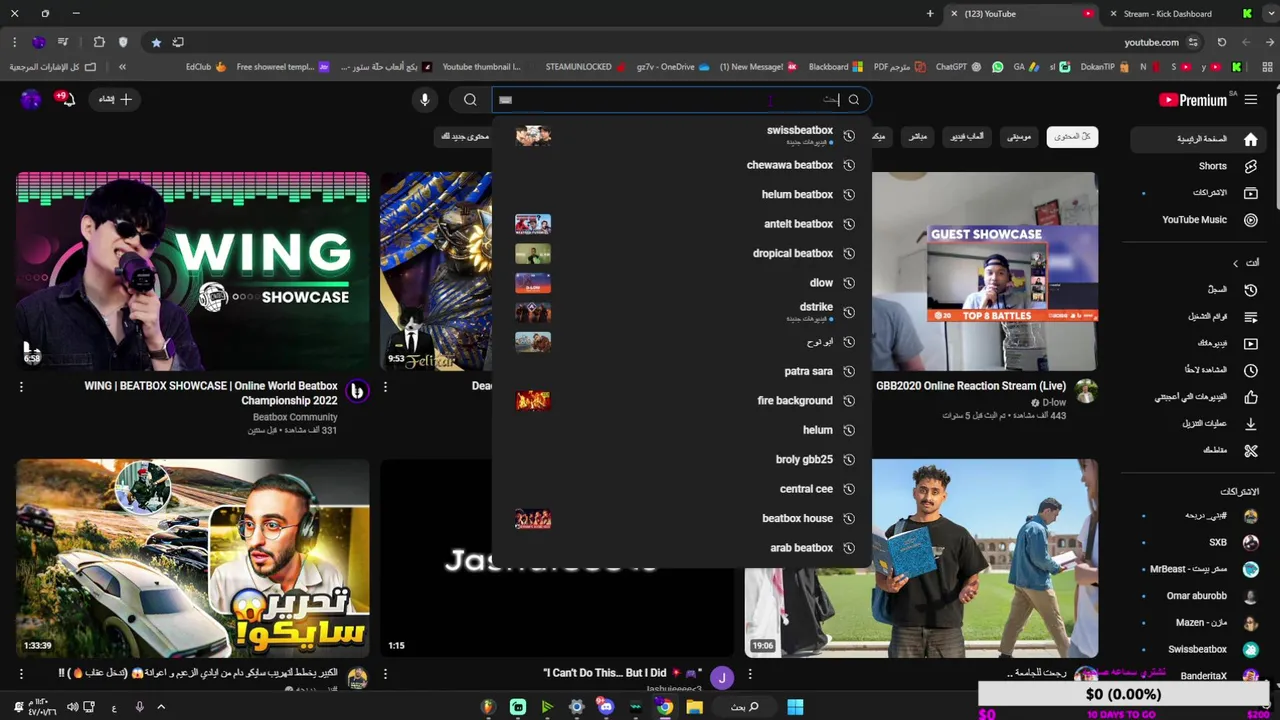Image resolution: width=1280 pixels, height=720 pixels.
Task: Select the Live (مباشر) filter chip
Action: click(917, 137)
